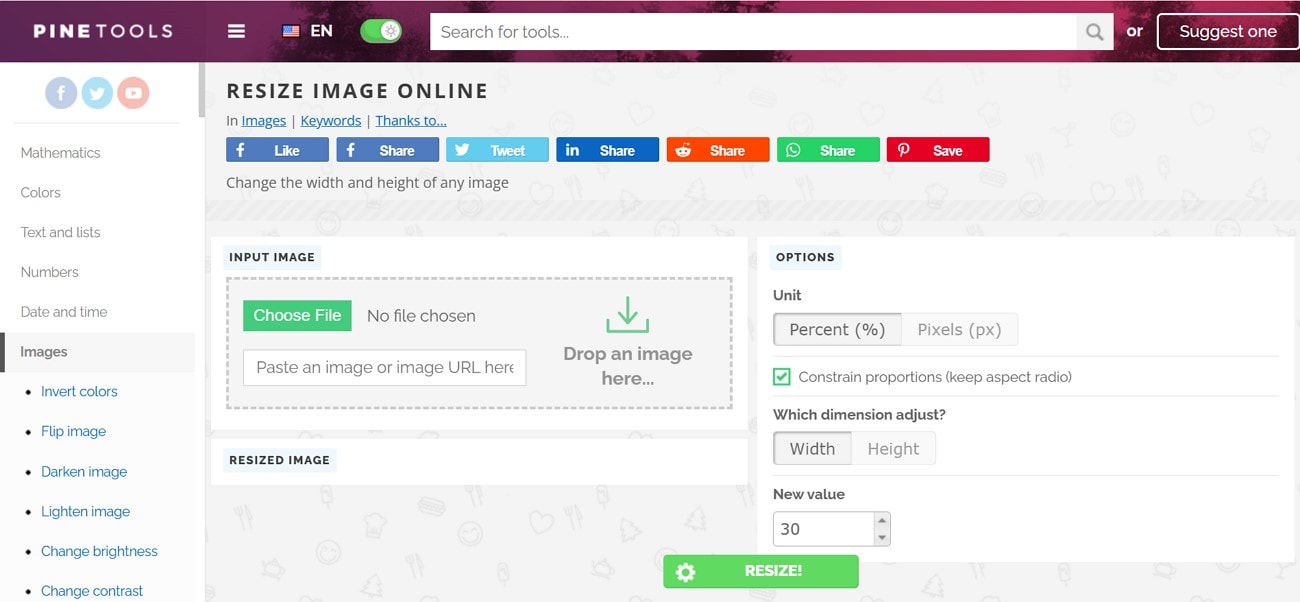Click the WhatsApp Share button
The height and width of the screenshot is (602, 1300).
tap(827, 150)
